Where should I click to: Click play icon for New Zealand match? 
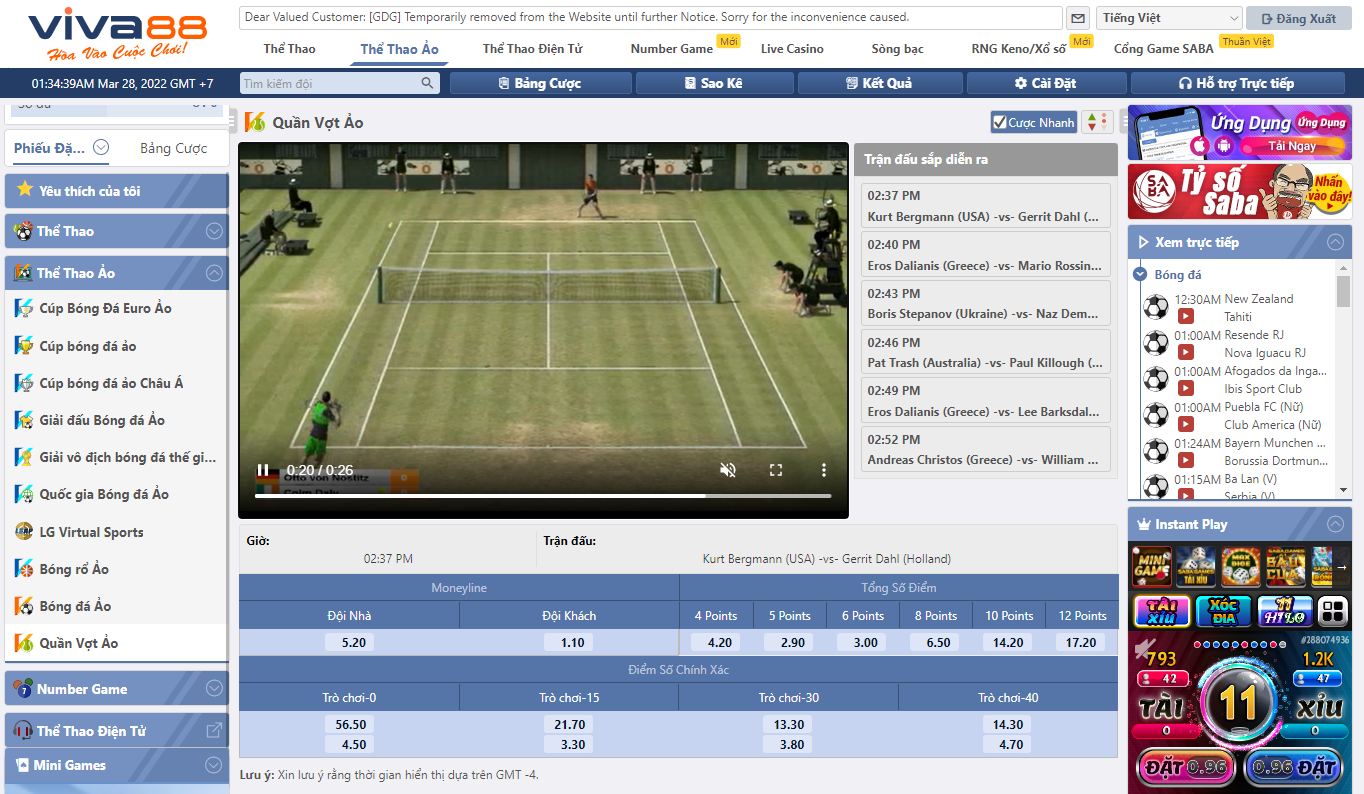tap(1185, 316)
